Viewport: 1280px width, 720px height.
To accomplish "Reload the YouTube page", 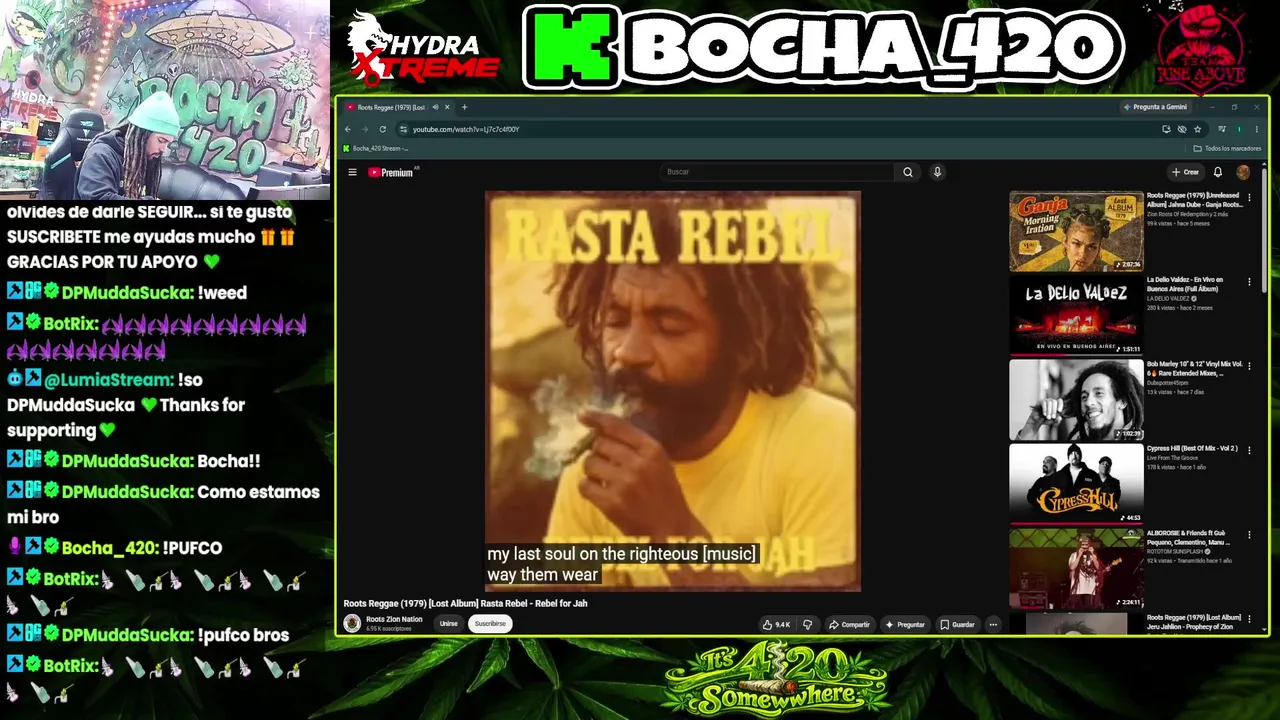I will [x=382, y=129].
